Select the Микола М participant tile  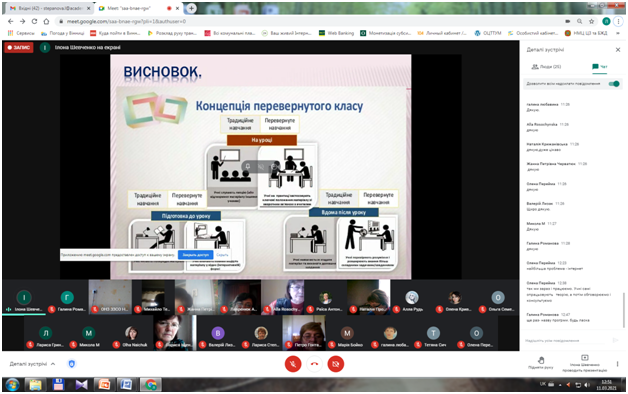pos(89,333)
